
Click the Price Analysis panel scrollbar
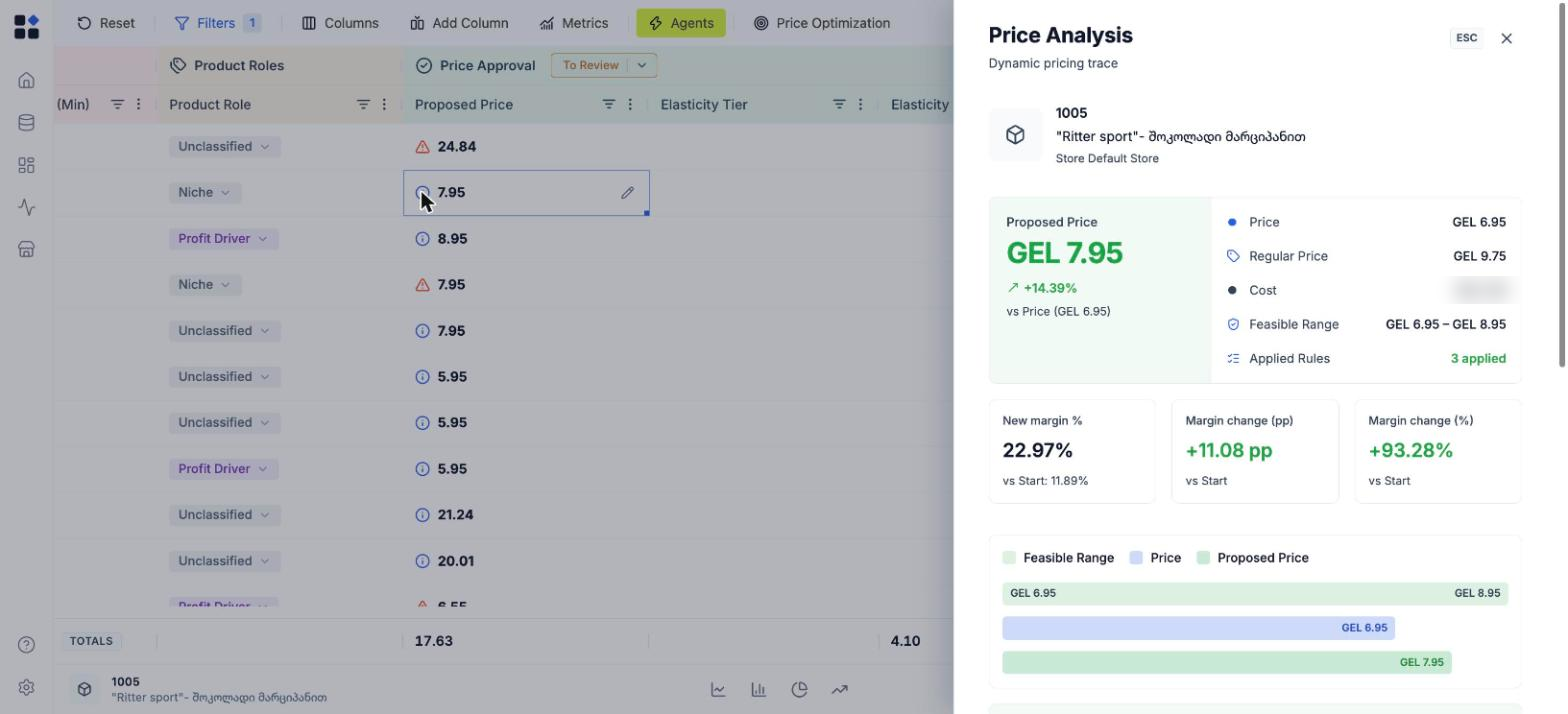point(1562,184)
